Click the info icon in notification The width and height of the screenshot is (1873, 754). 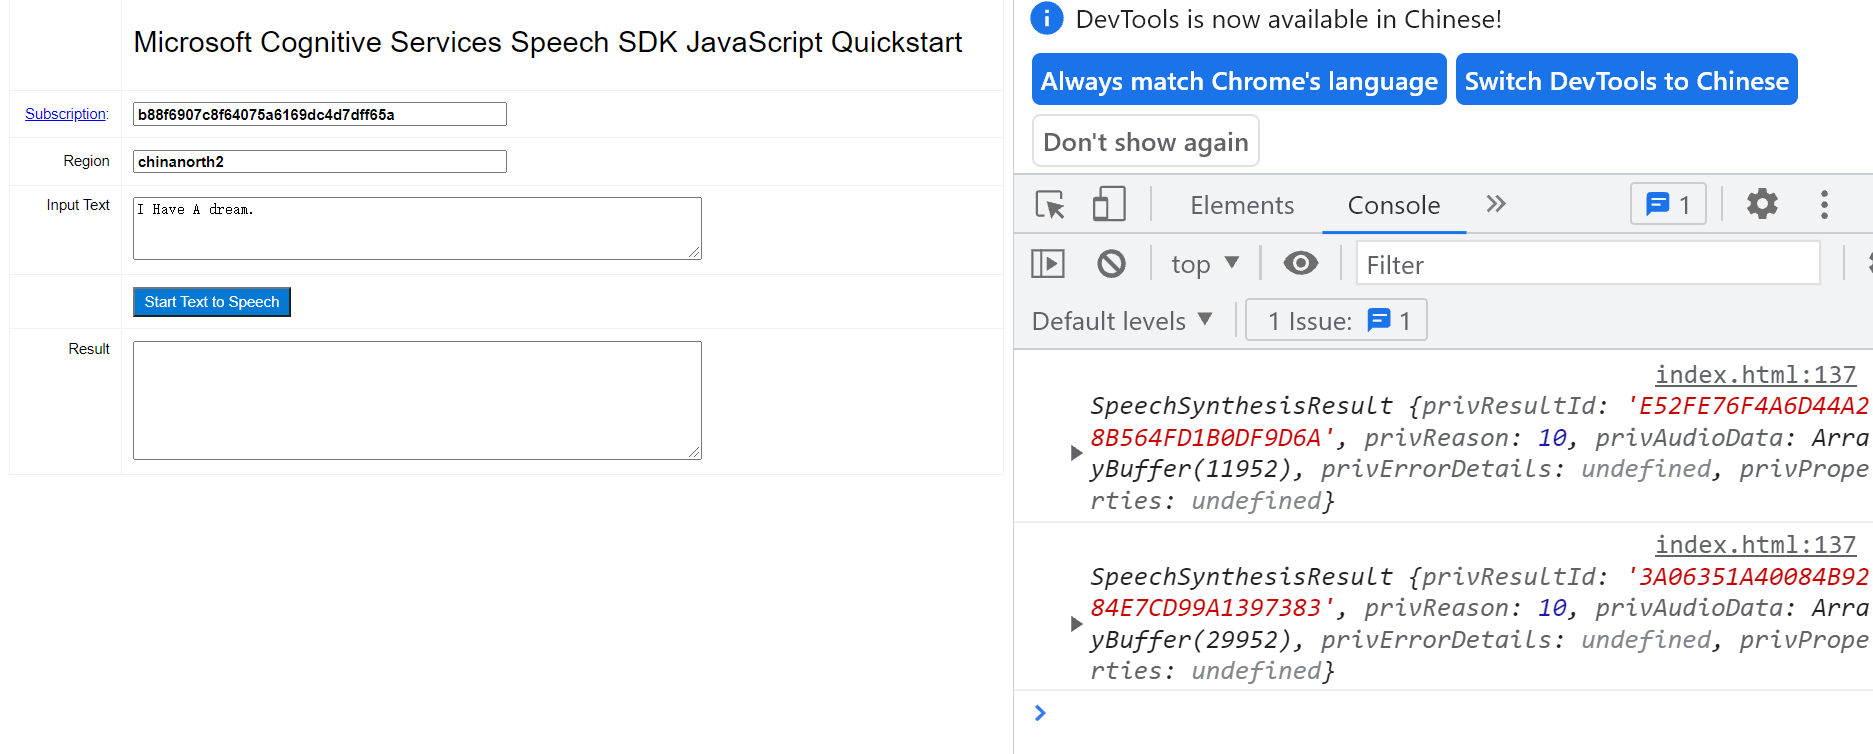point(1046,18)
